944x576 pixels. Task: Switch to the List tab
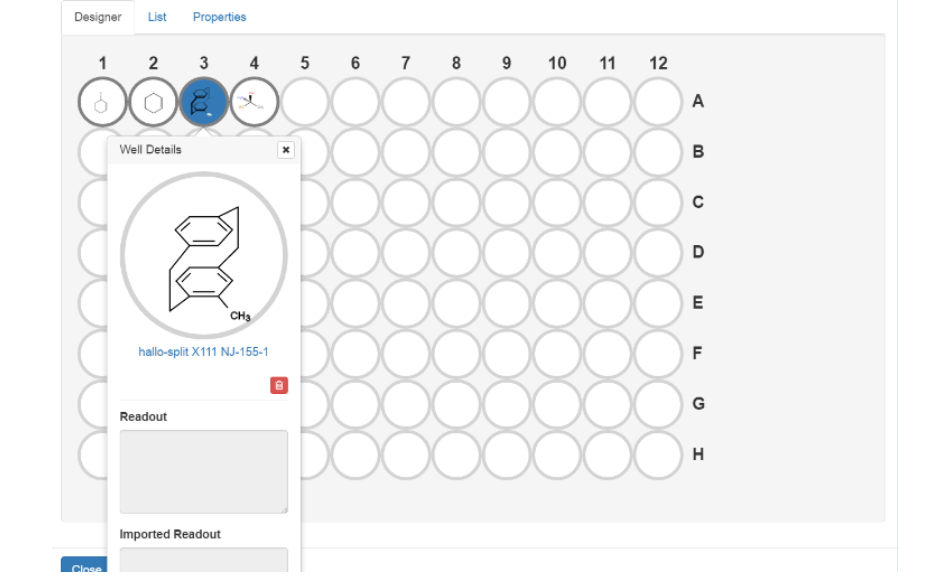157,17
